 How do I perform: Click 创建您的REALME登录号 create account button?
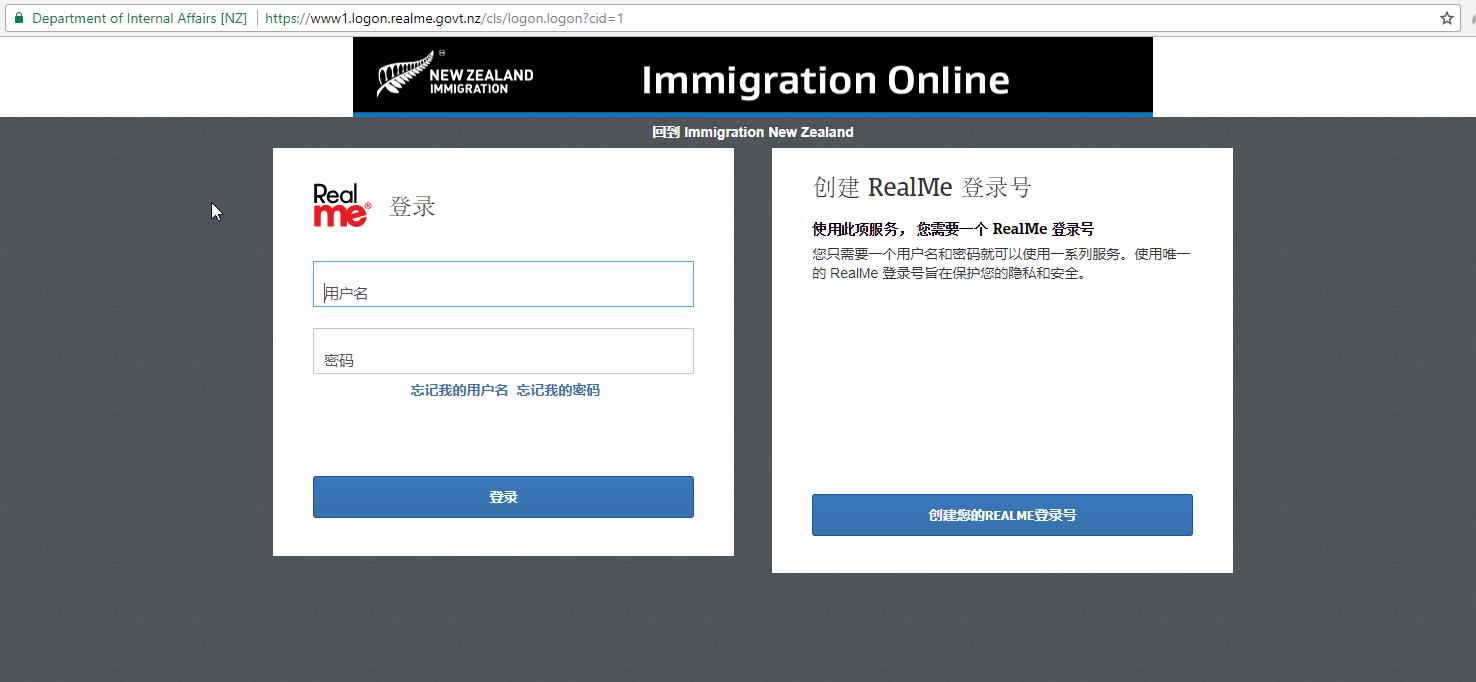pos(1002,515)
